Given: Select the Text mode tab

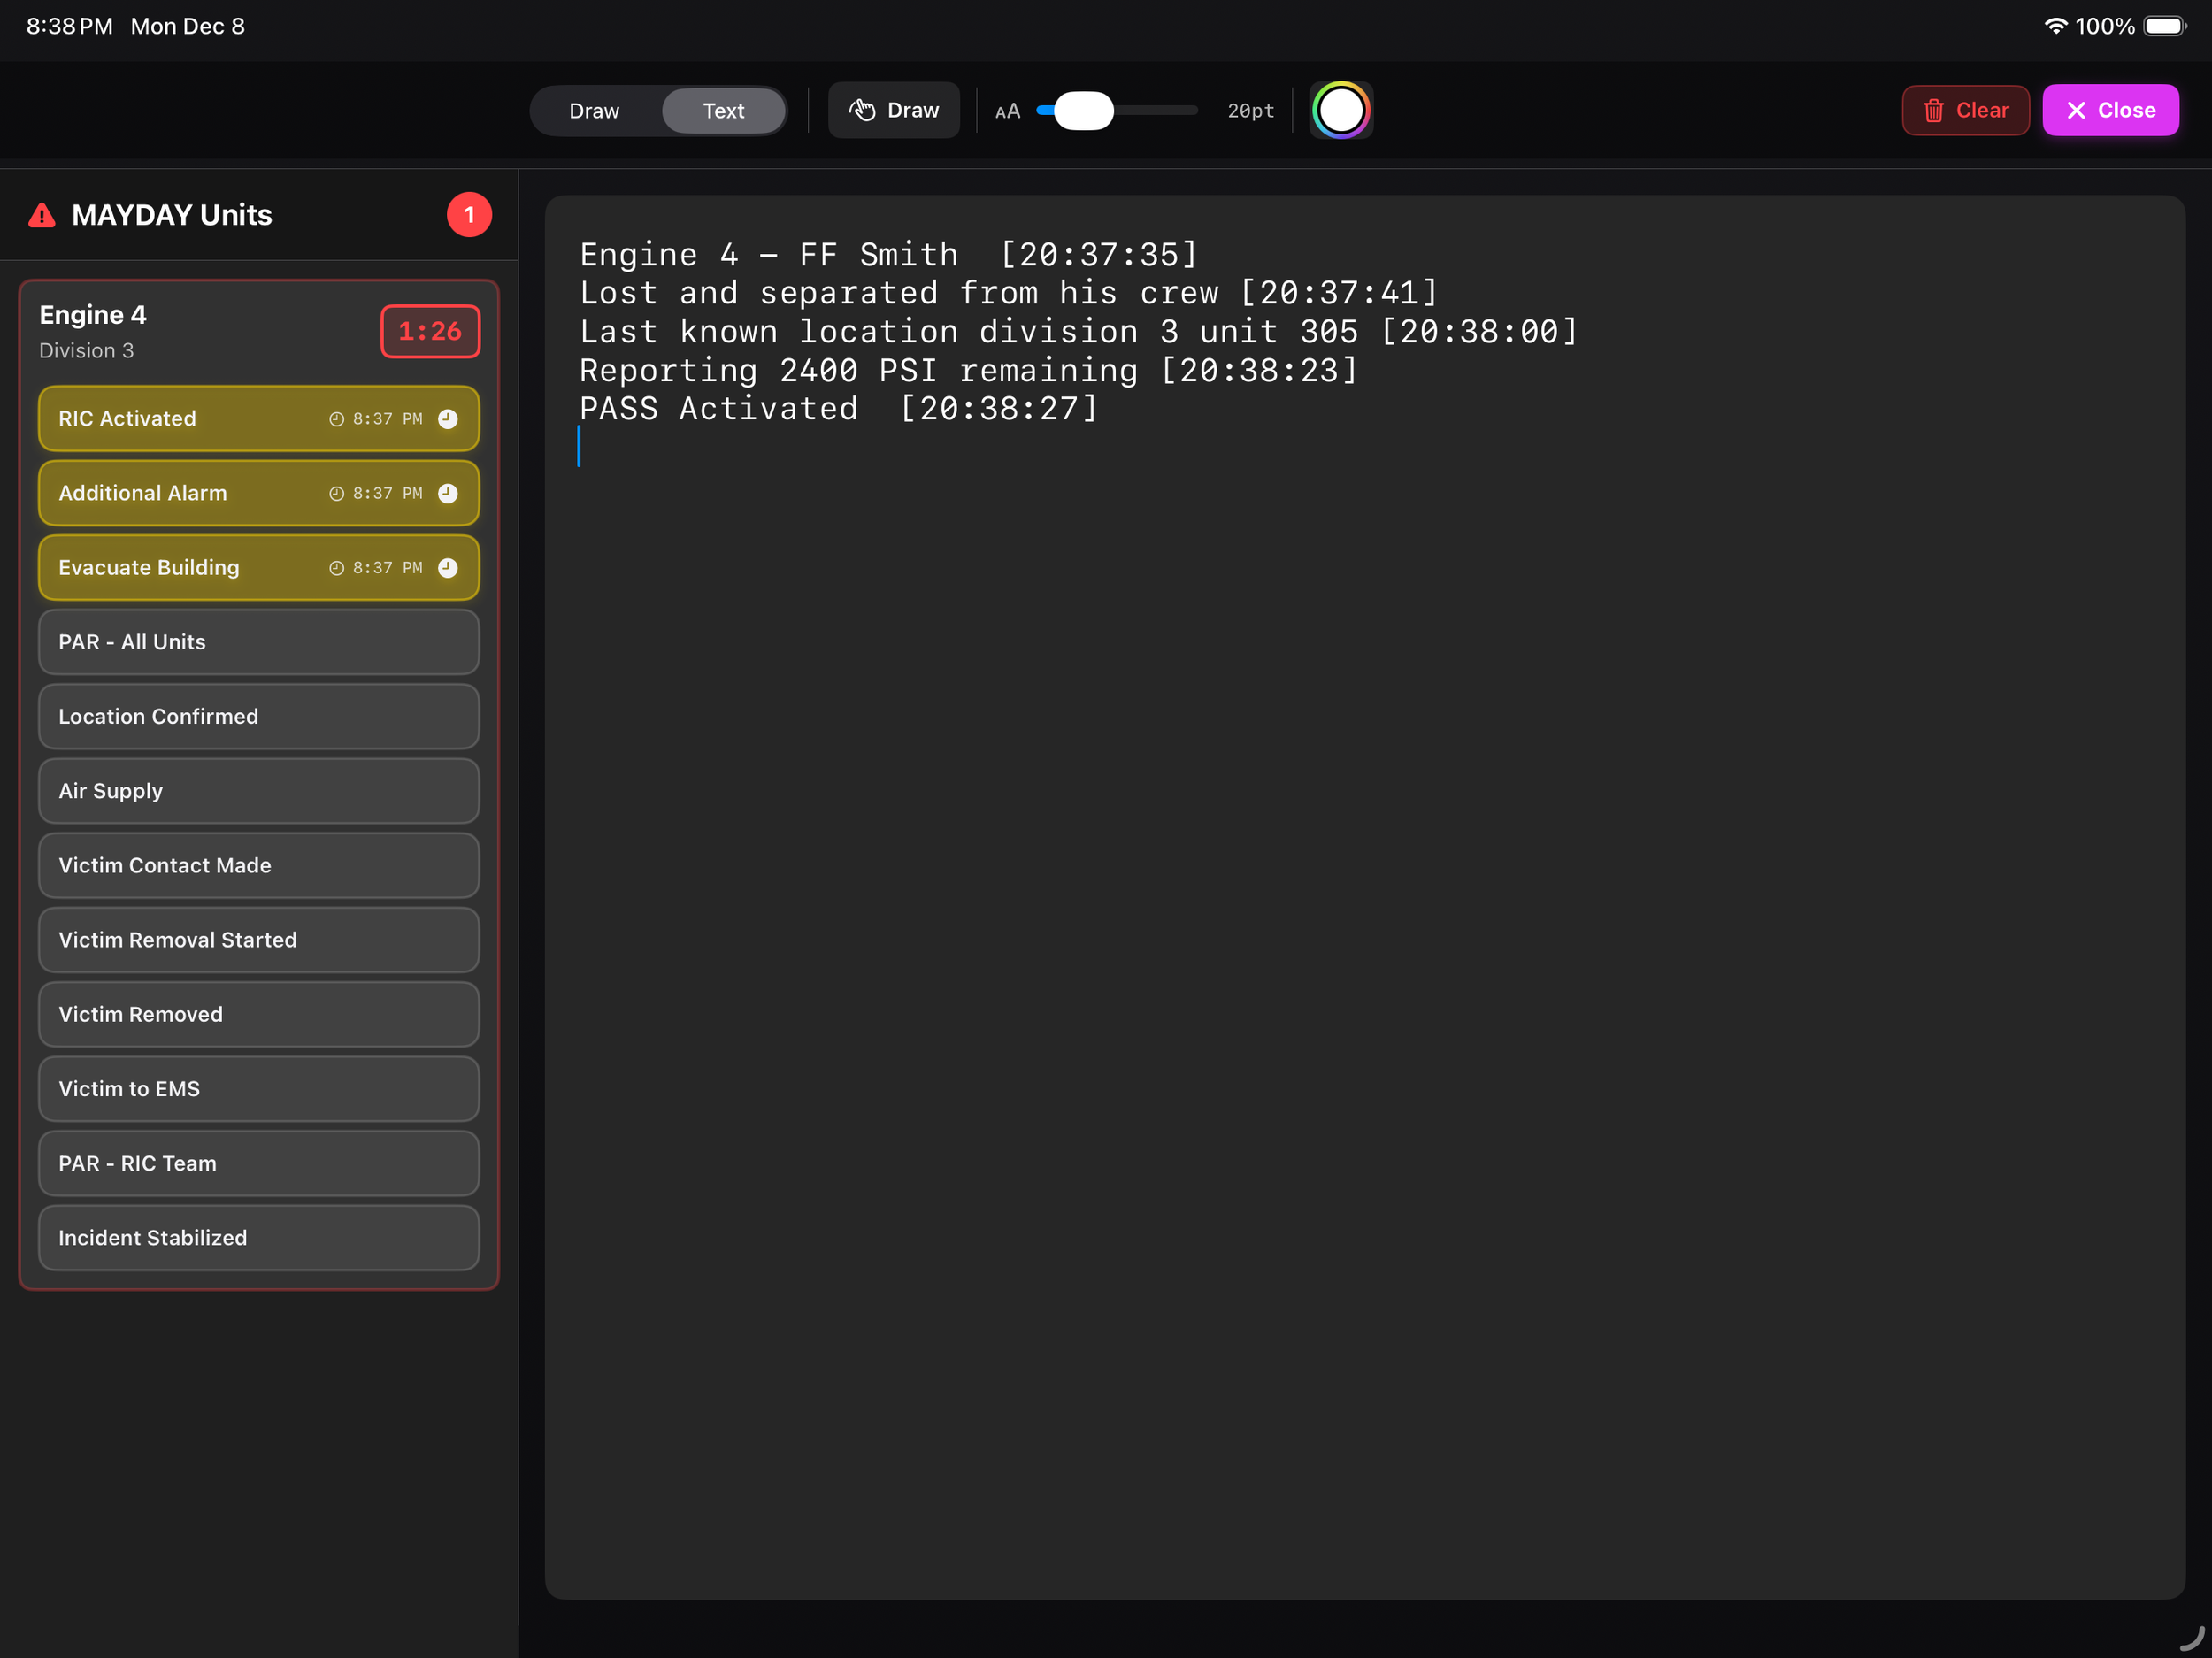Looking at the screenshot, I should pos(723,111).
